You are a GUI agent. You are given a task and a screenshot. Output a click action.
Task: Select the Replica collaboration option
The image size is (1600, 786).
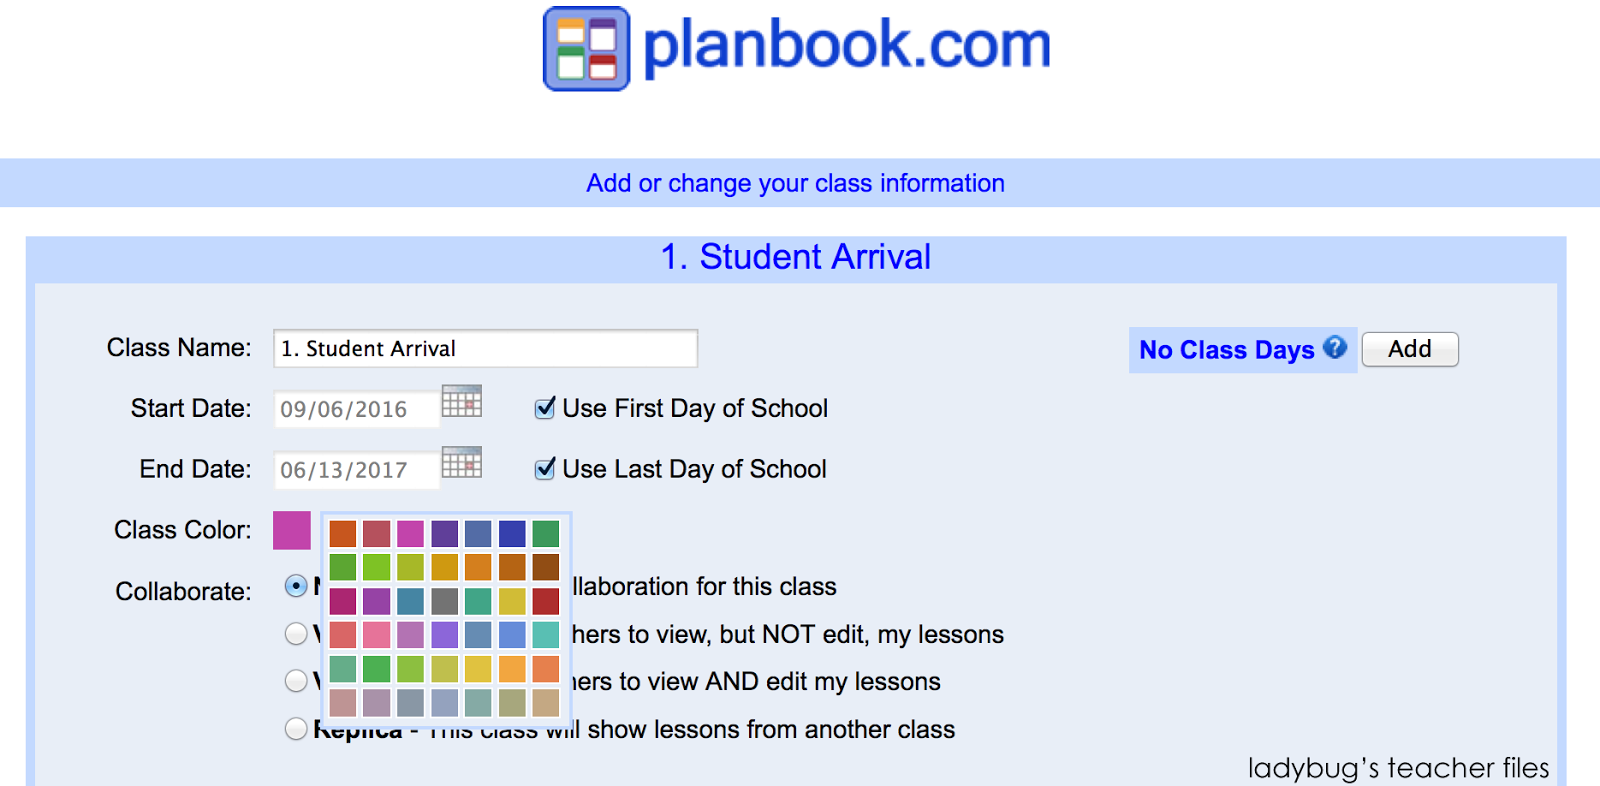pos(296,729)
